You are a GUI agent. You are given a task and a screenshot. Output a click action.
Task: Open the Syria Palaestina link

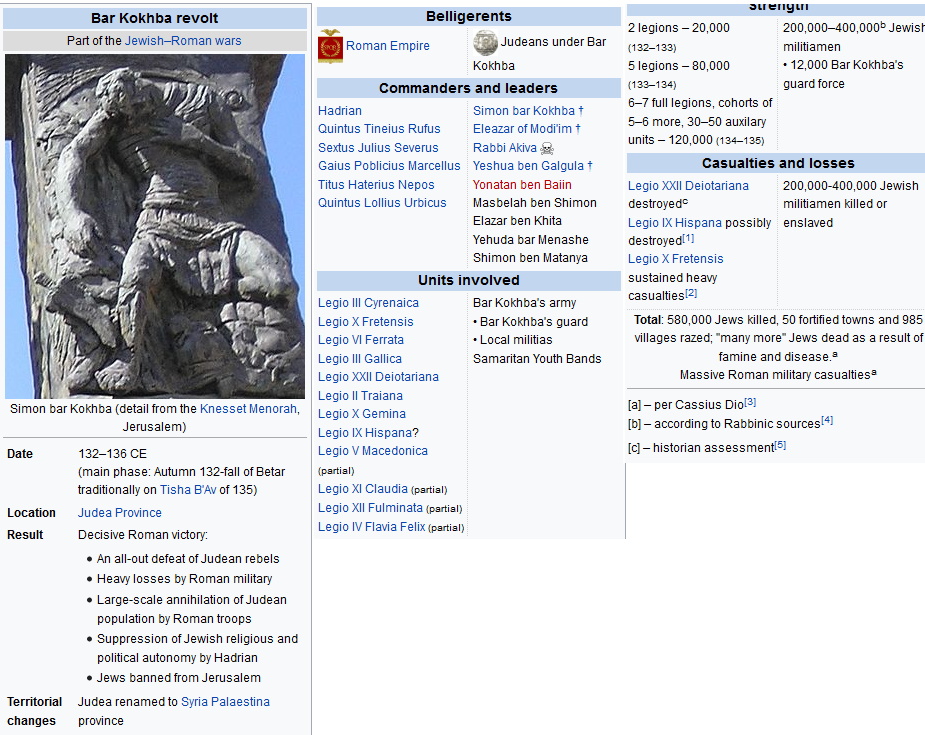tap(225, 702)
